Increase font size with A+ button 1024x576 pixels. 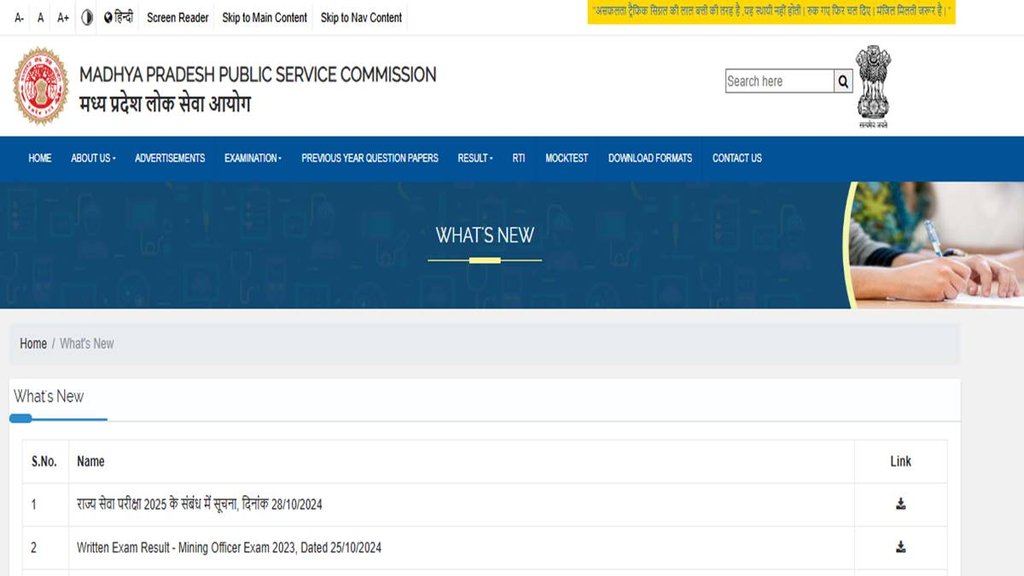click(x=63, y=18)
